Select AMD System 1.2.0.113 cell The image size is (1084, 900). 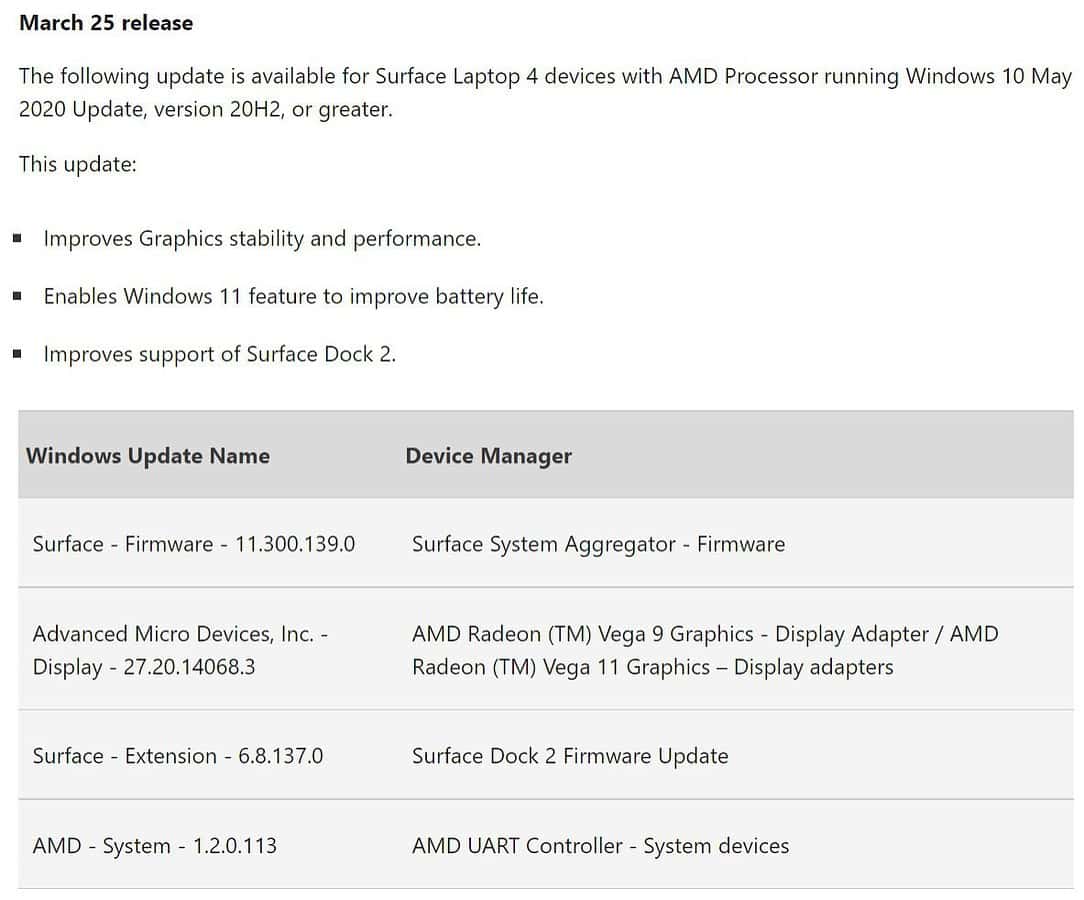pyautogui.click(x=155, y=845)
